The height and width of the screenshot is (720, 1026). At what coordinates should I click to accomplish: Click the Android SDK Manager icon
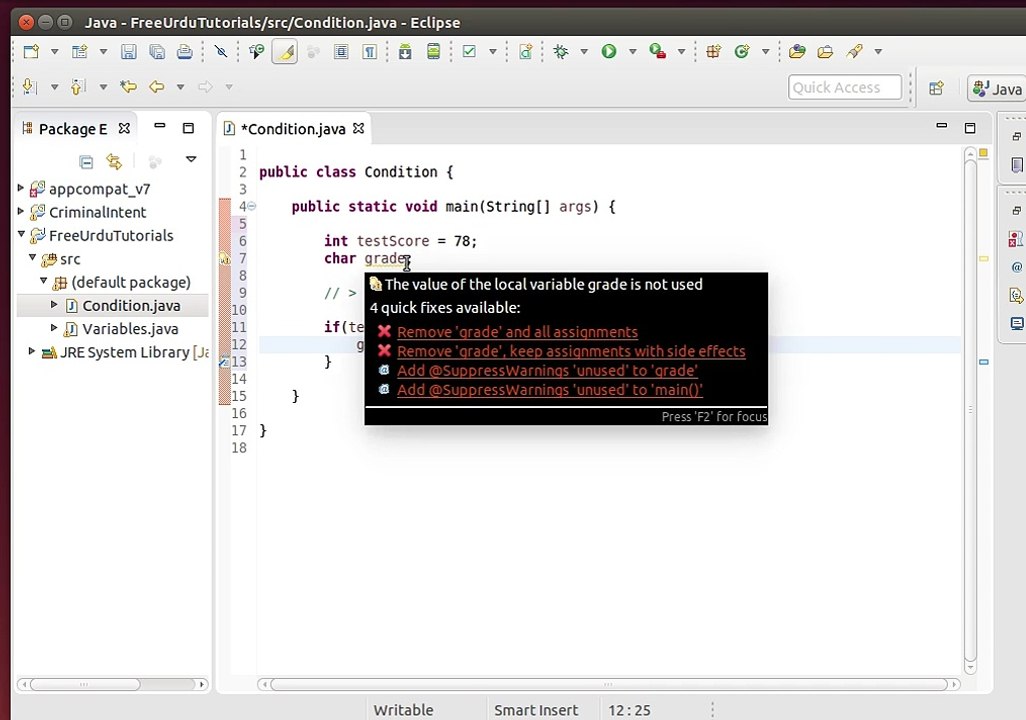pos(405,51)
